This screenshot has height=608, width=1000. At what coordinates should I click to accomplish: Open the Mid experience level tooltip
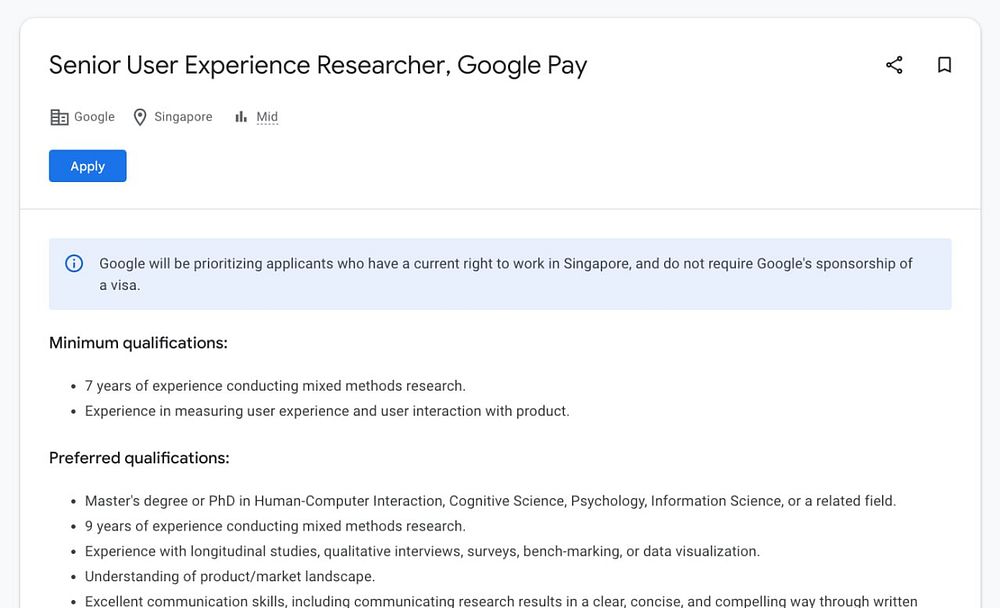point(267,117)
